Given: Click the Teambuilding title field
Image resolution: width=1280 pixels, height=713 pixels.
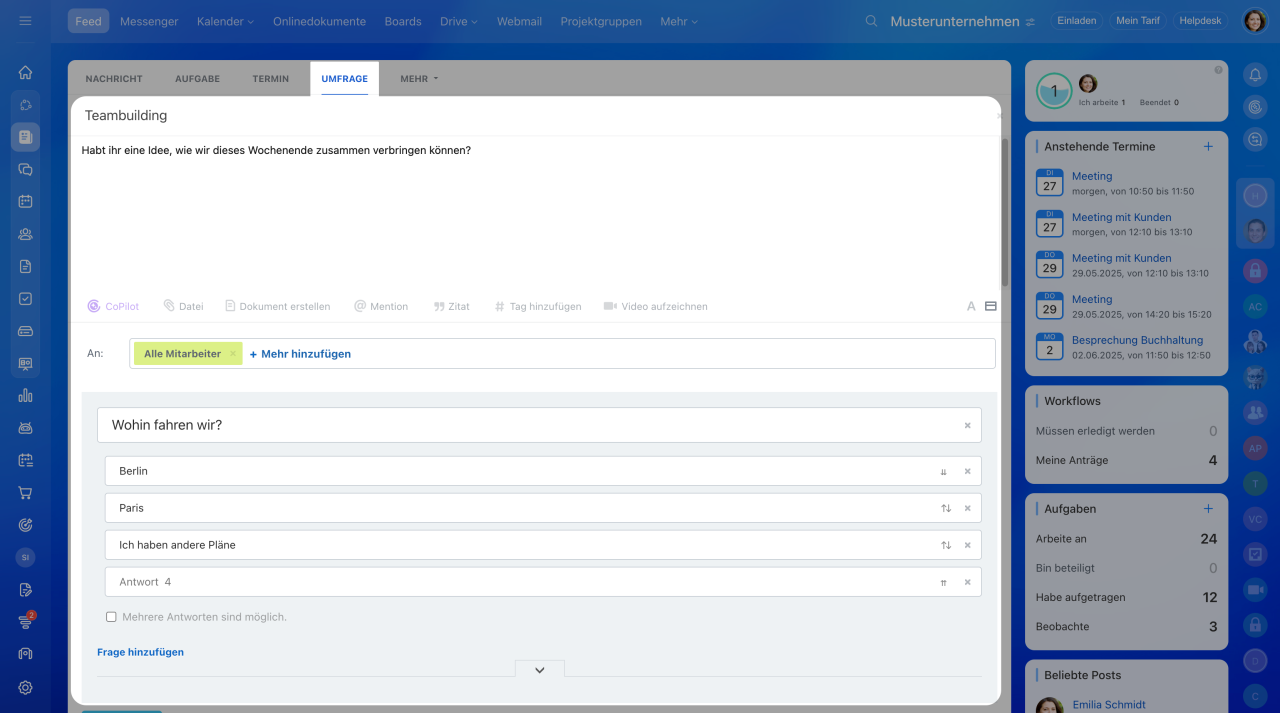Looking at the screenshot, I should tap(535, 116).
